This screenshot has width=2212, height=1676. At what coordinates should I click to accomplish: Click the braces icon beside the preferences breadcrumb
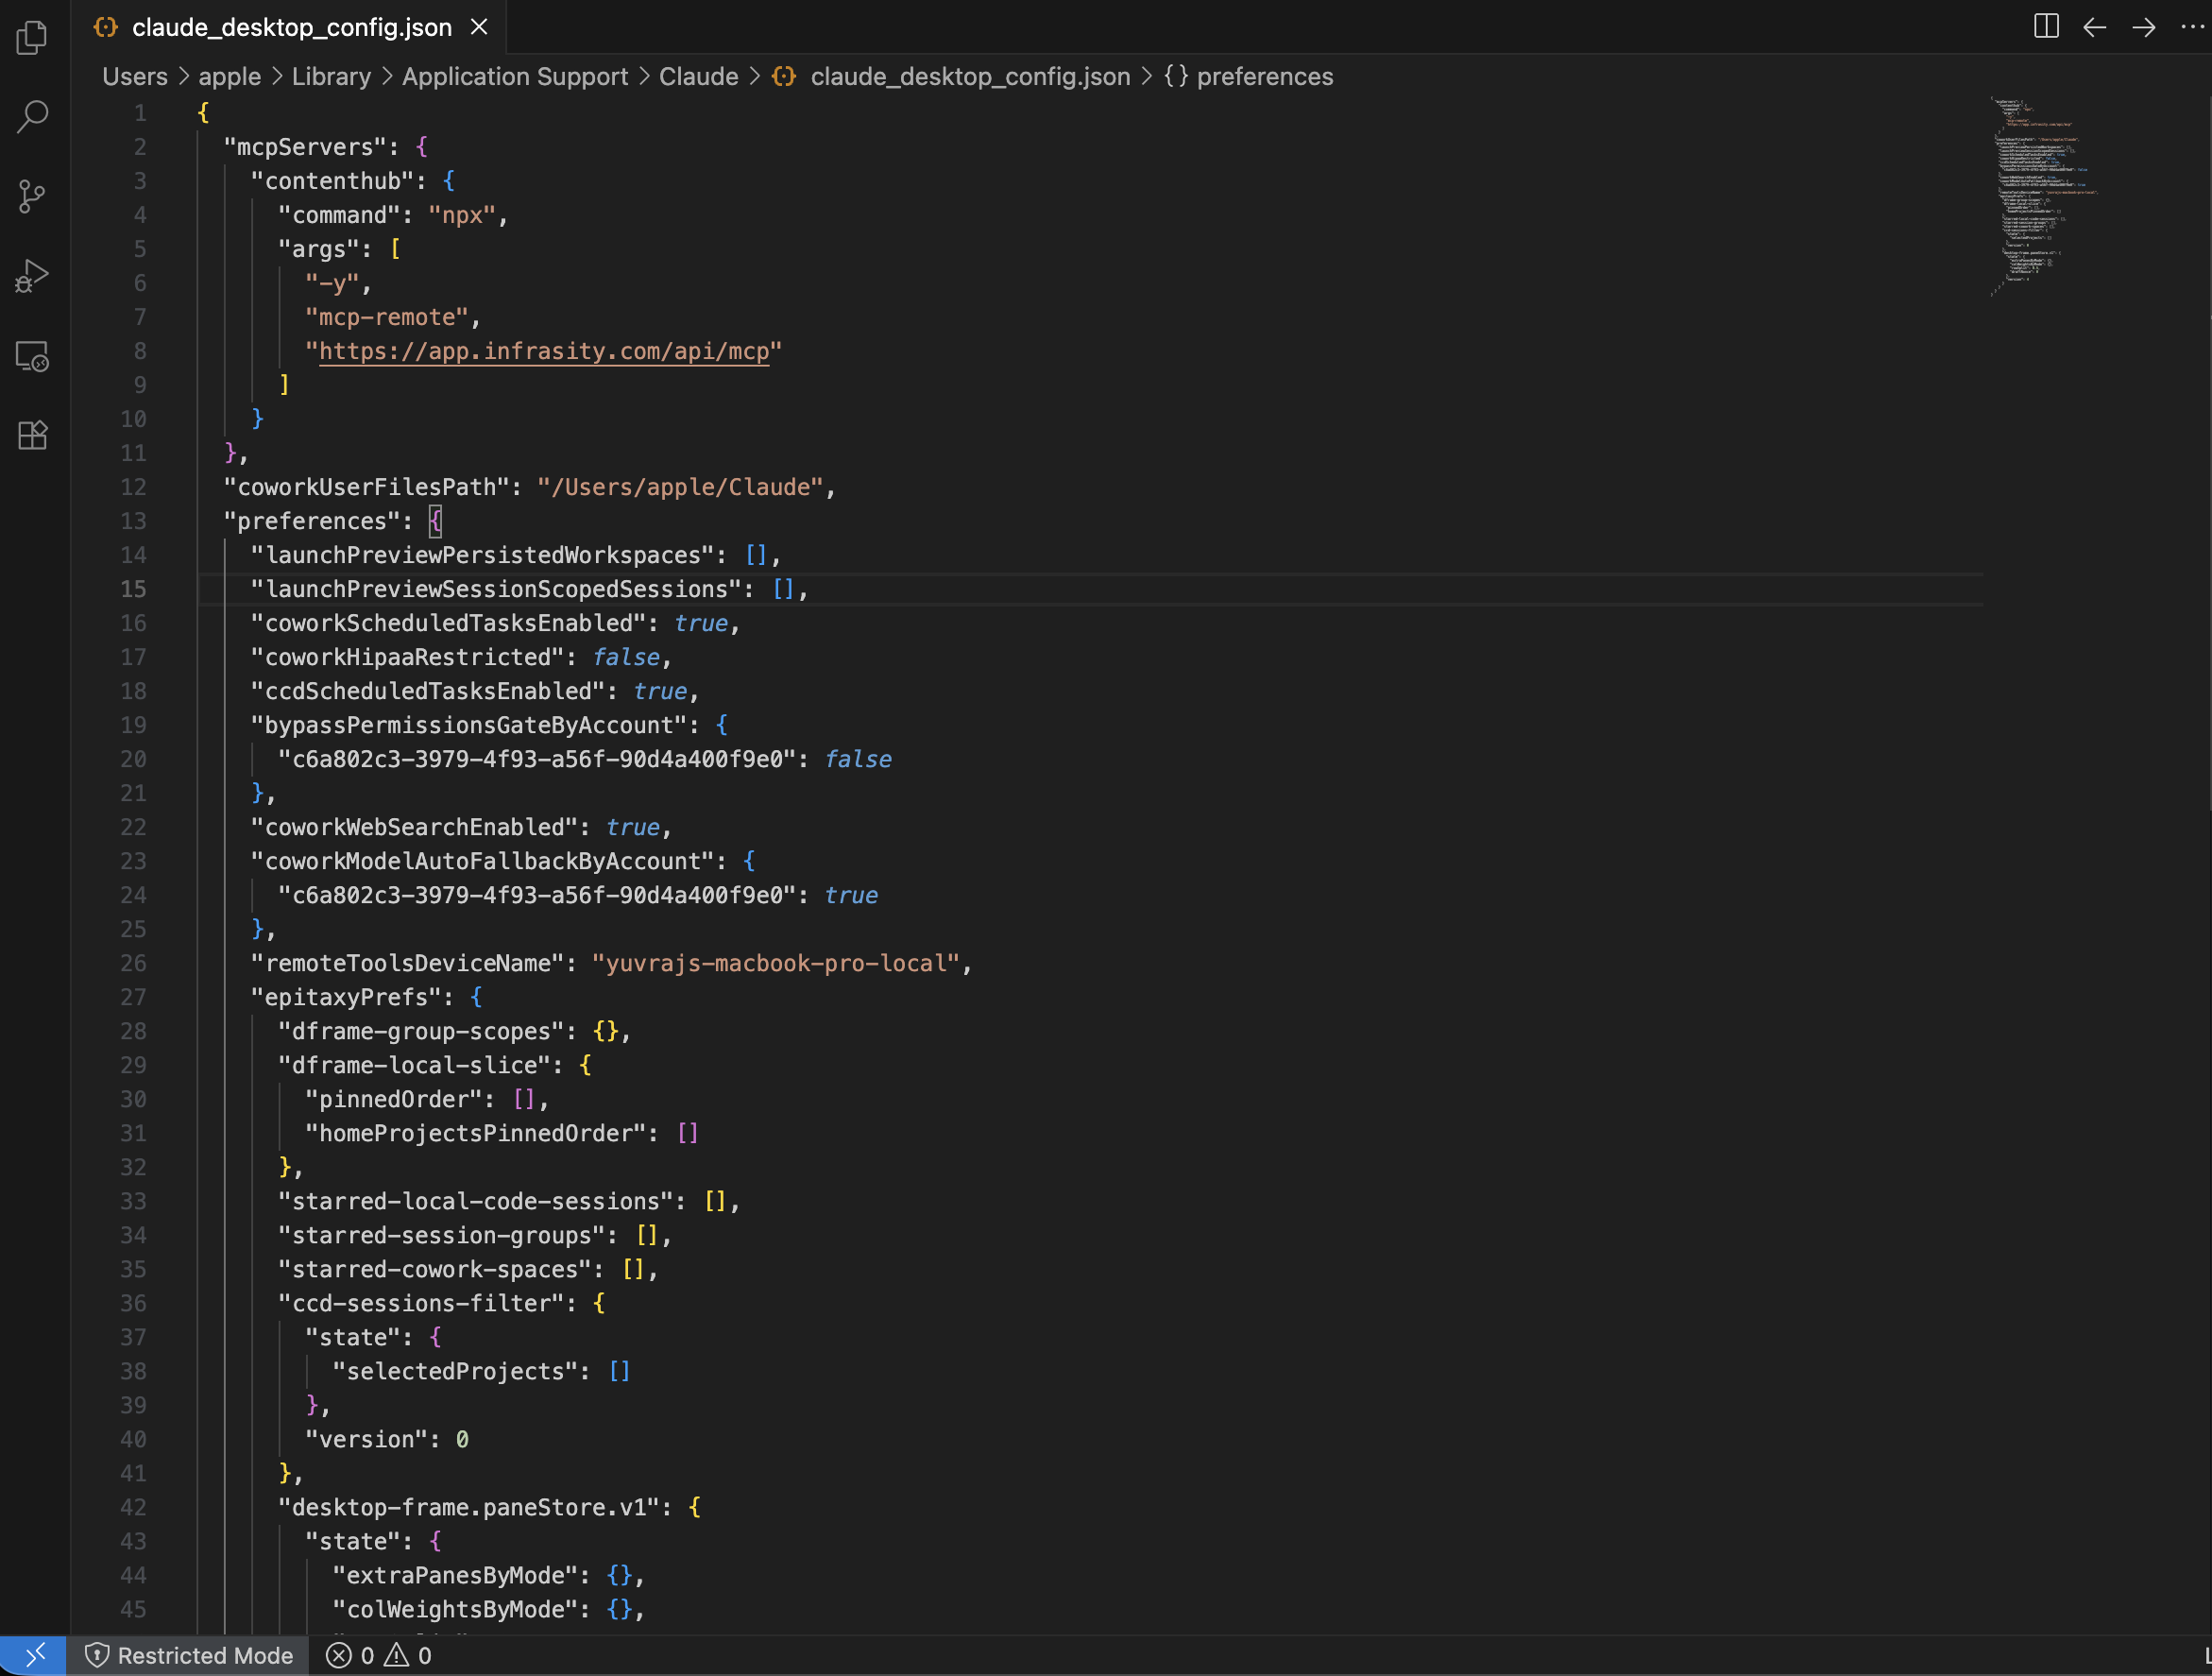pyautogui.click(x=1176, y=76)
